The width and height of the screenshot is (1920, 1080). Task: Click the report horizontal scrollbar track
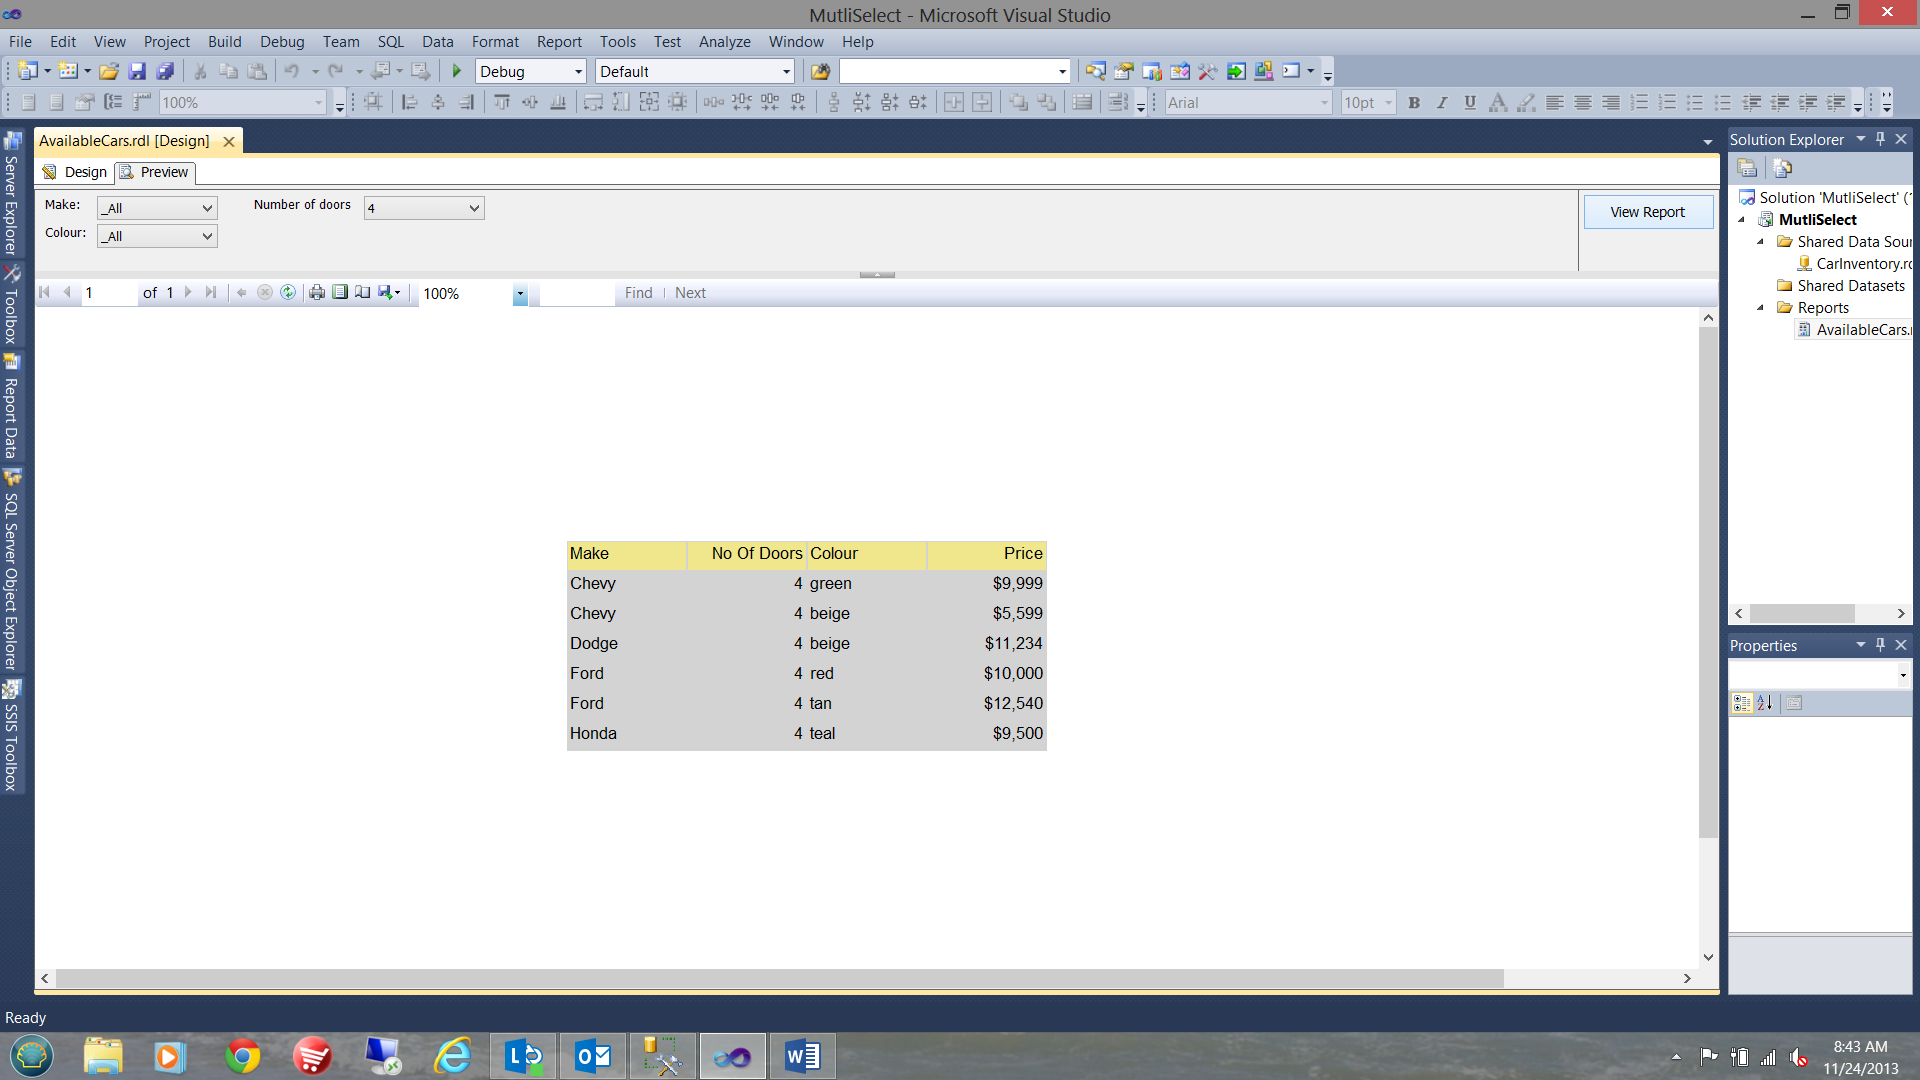click(x=1590, y=978)
